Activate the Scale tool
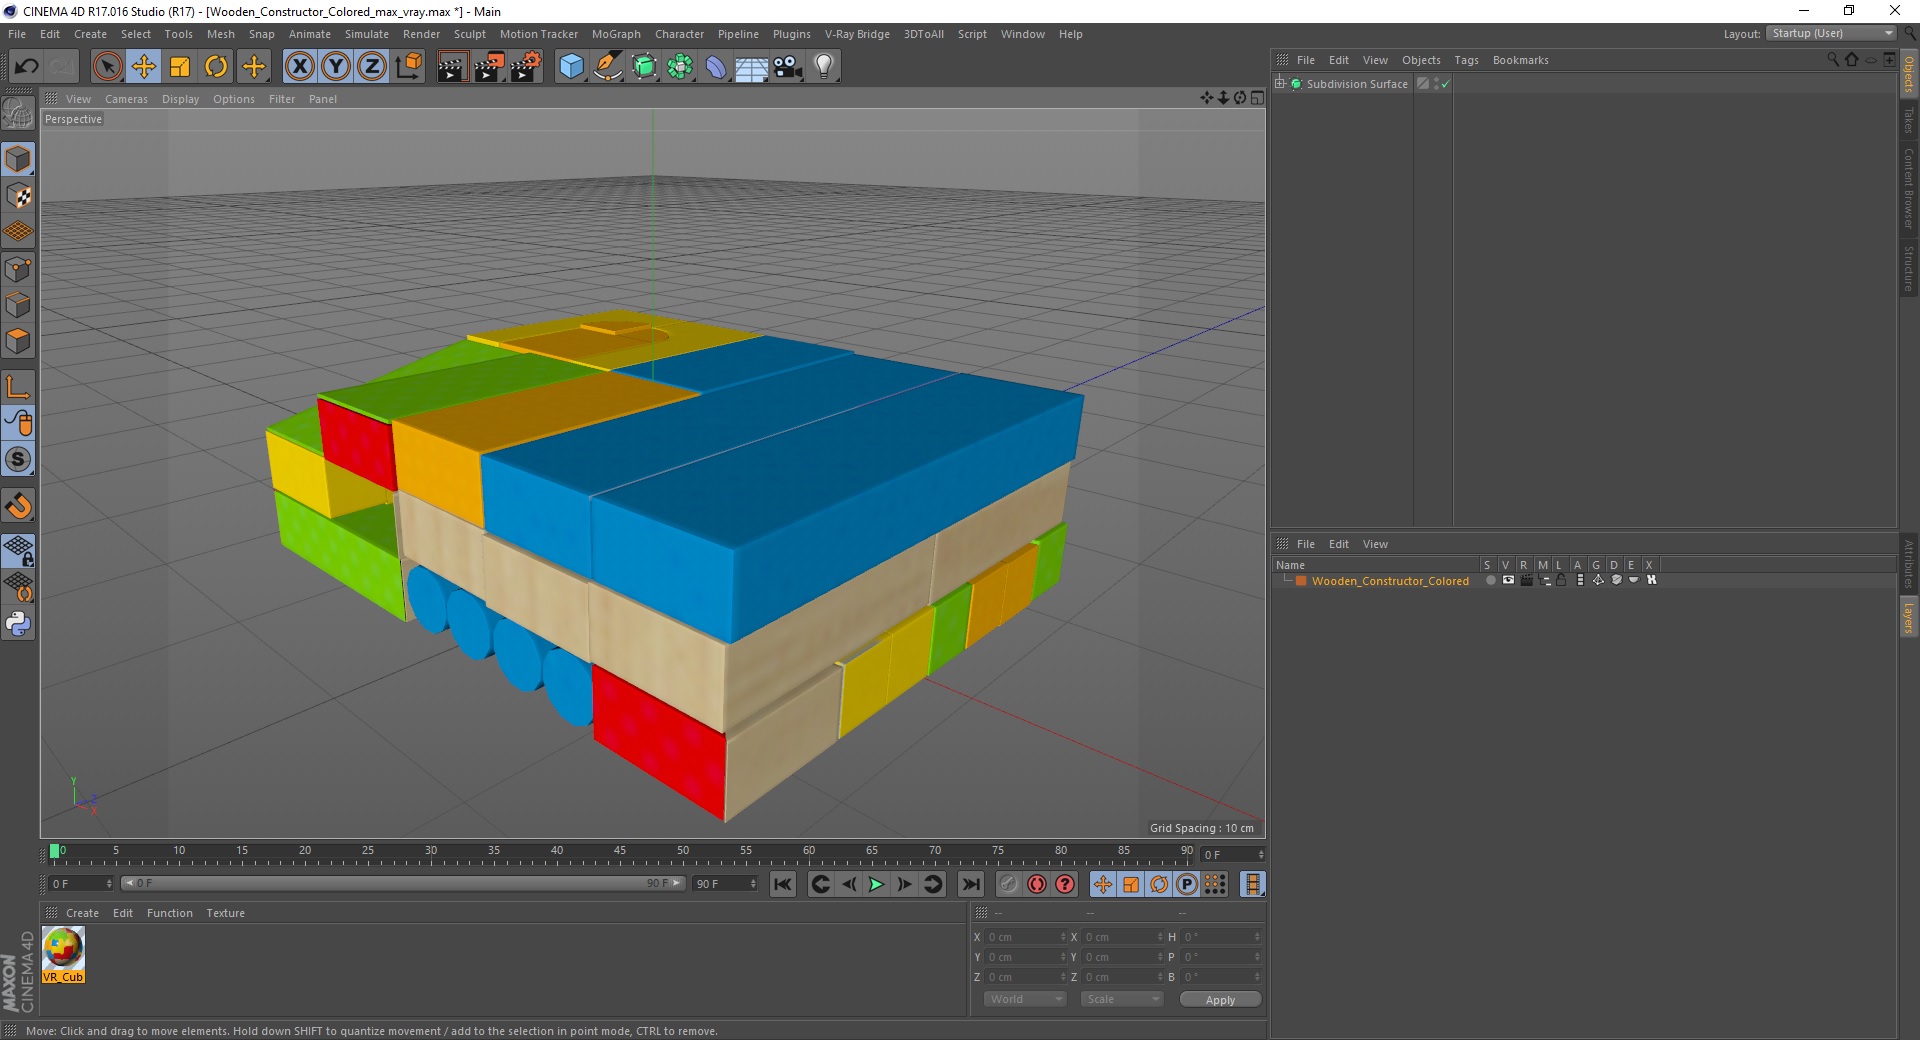 coord(180,67)
